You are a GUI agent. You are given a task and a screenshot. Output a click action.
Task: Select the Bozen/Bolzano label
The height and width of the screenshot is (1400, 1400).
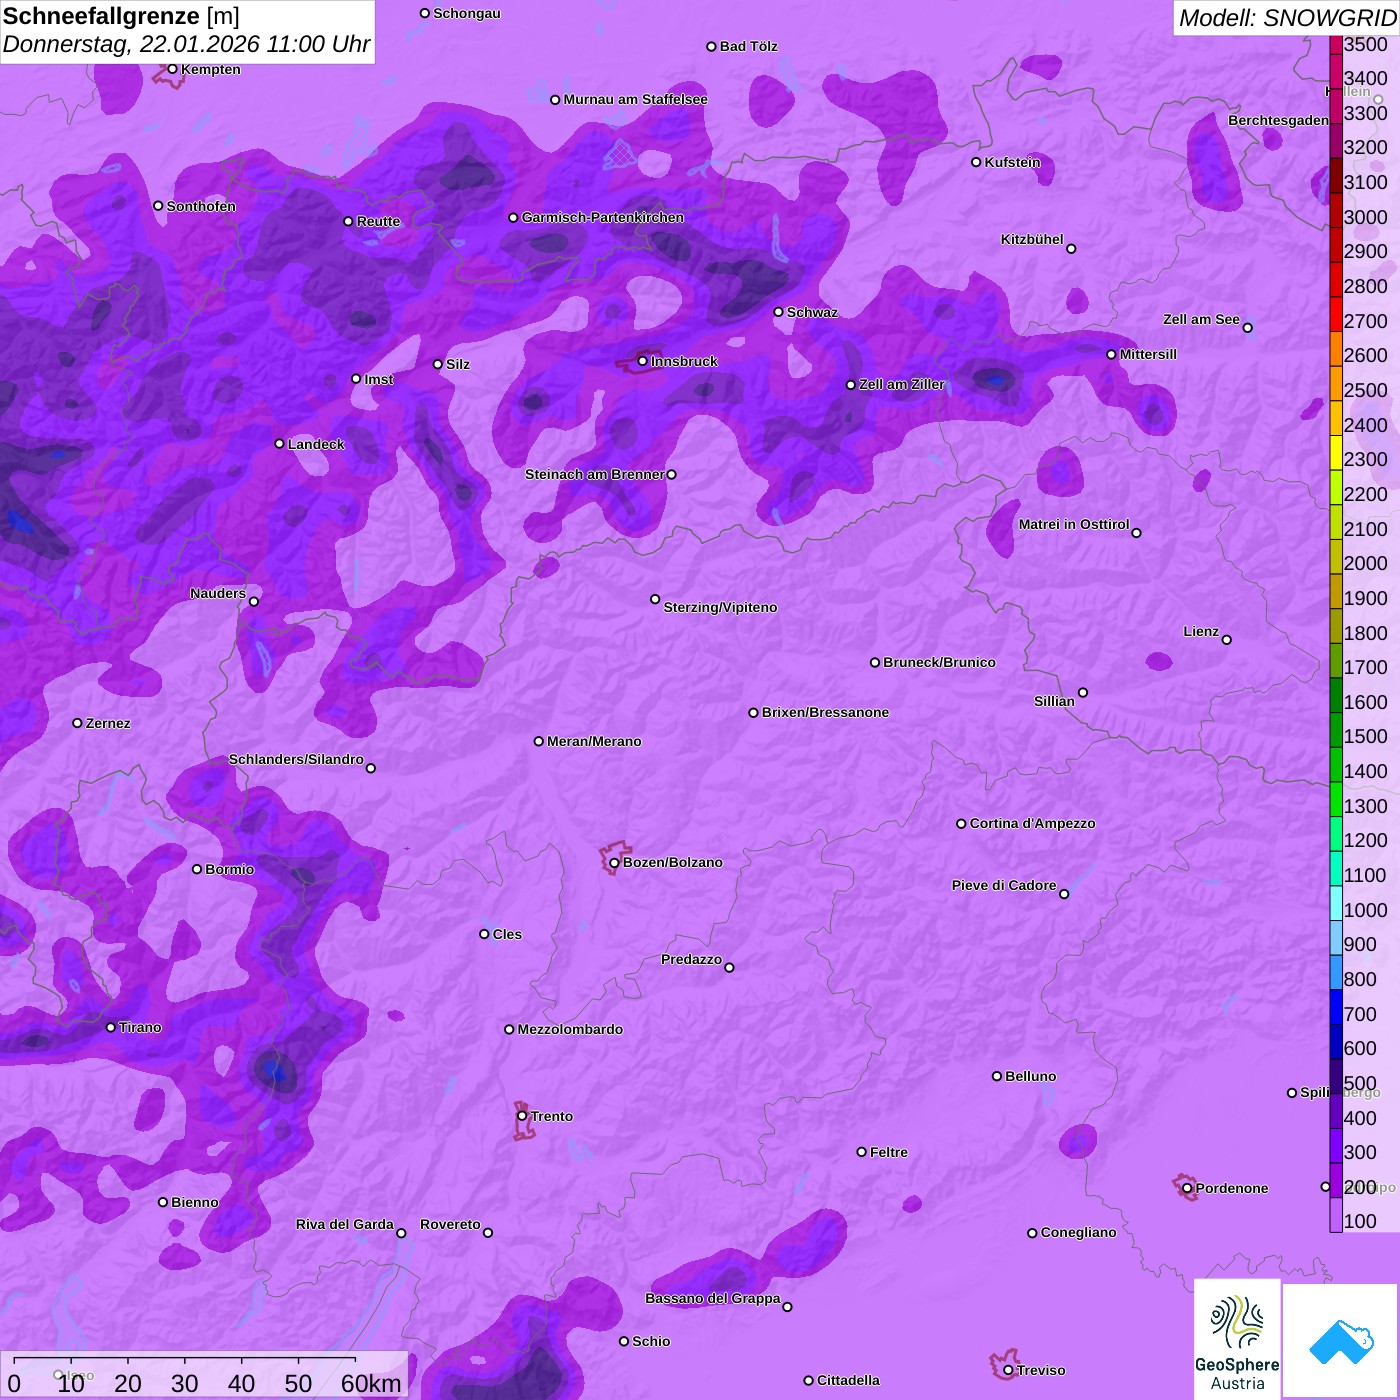click(x=673, y=862)
